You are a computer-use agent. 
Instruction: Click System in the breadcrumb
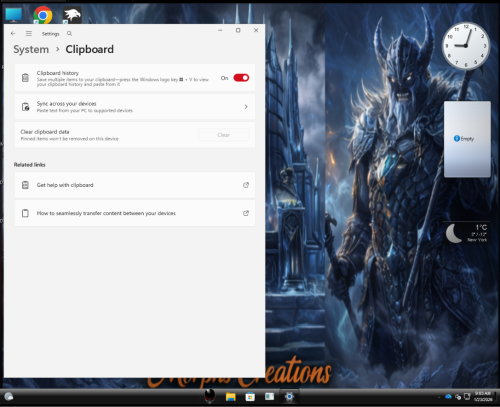point(31,49)
